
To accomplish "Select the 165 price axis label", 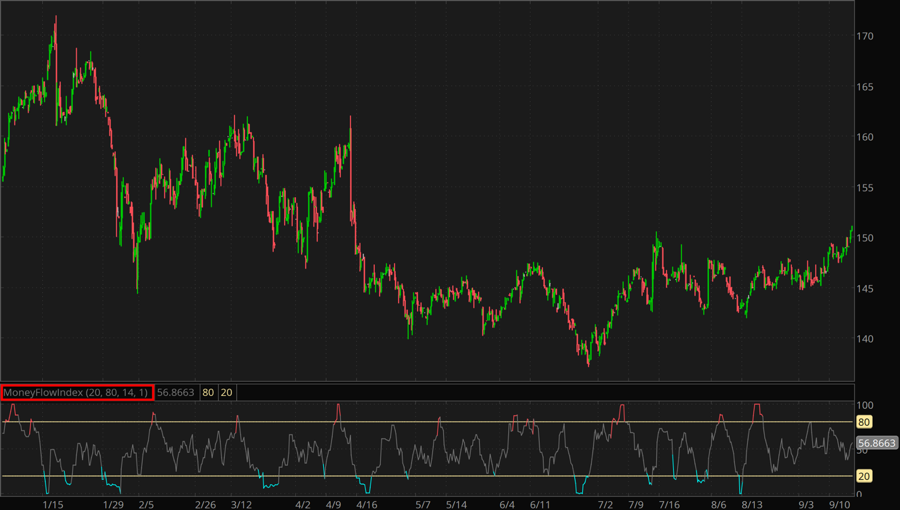I will pyautogui.click(x=866, y=87).
